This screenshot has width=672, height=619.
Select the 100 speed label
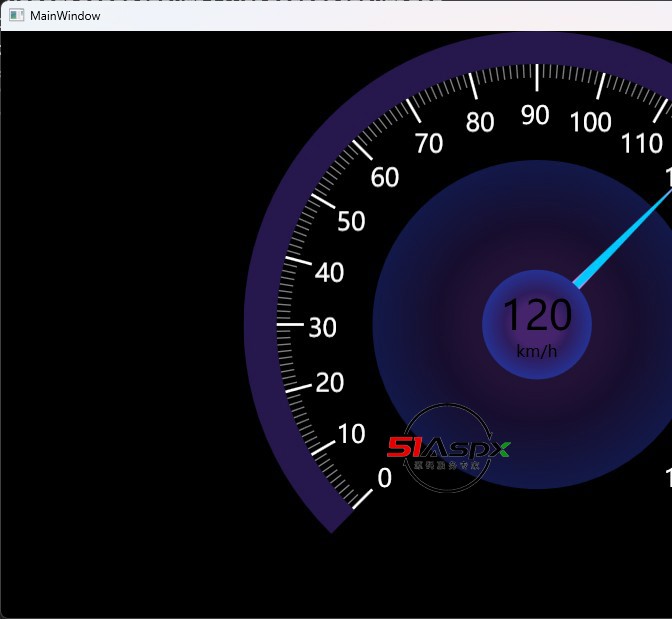pyautogui.click(x=590, y=123)
